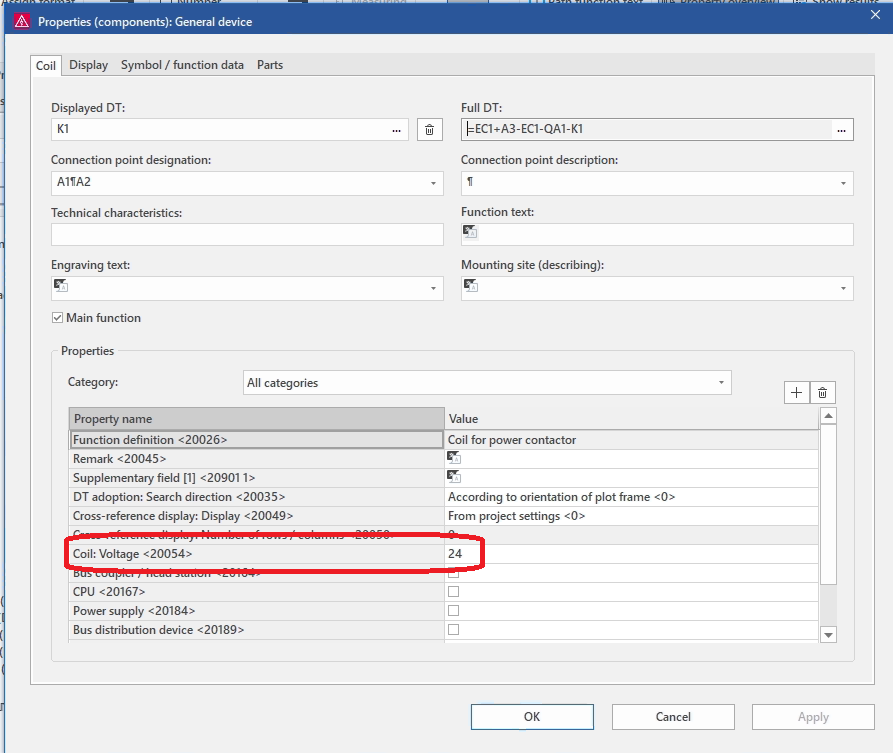Click the delete icon beside Displayed DT
Image resolution: width=893 pixels, height=753 pixels.
click(x=429, y=130)
